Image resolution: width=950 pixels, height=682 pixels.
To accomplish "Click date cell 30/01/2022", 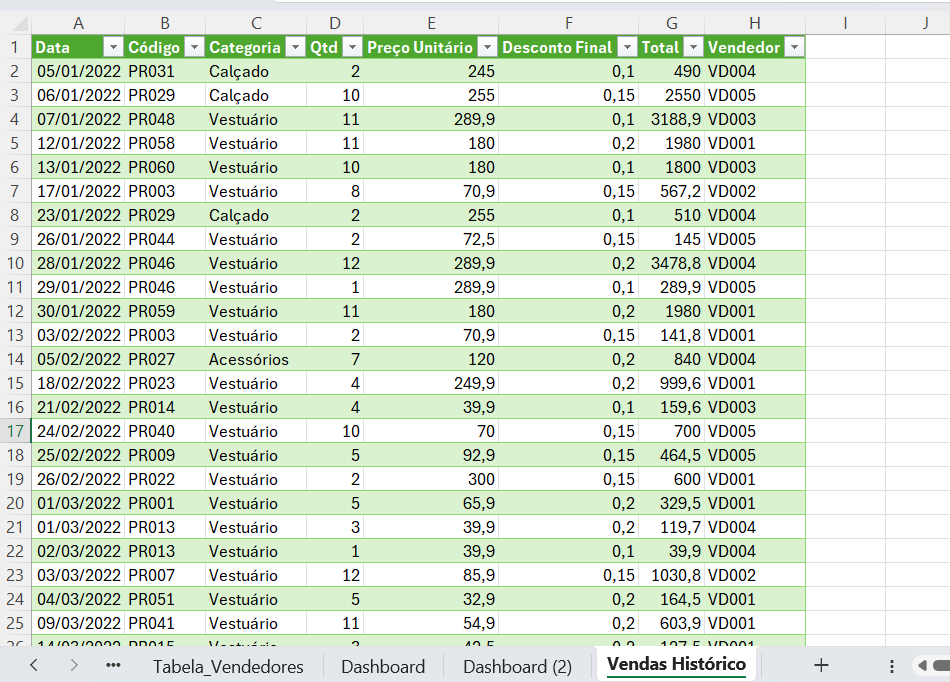I will (x=78, y=311).
